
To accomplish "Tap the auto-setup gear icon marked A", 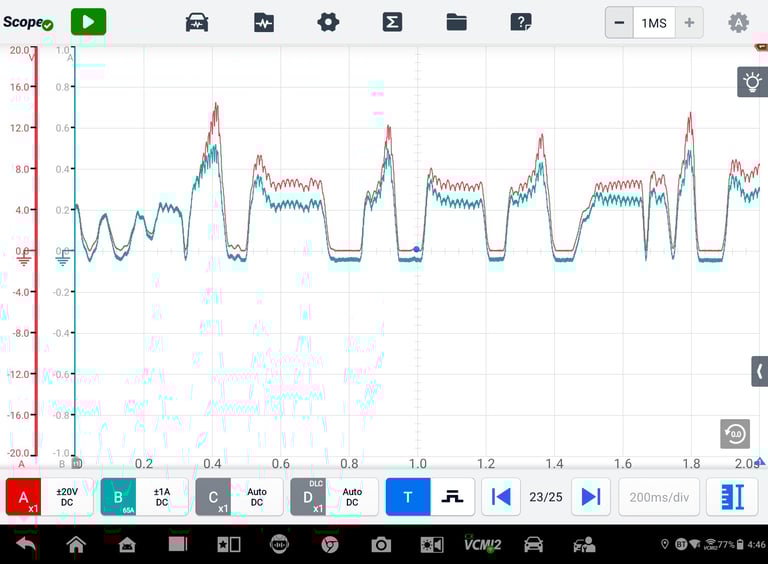I will click(738, 23).
